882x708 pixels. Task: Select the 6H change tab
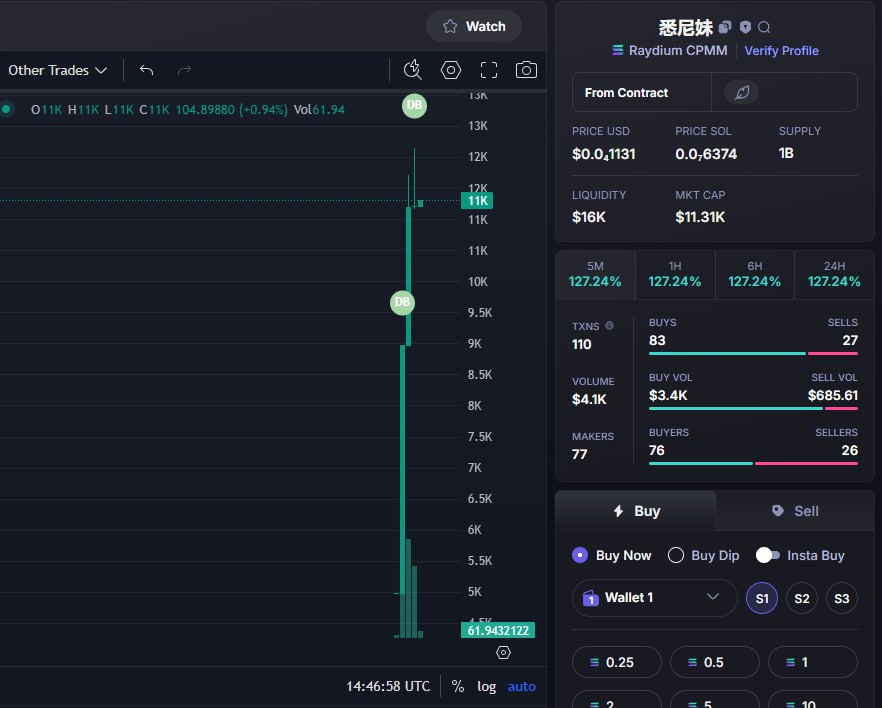[x=755, y=274]
